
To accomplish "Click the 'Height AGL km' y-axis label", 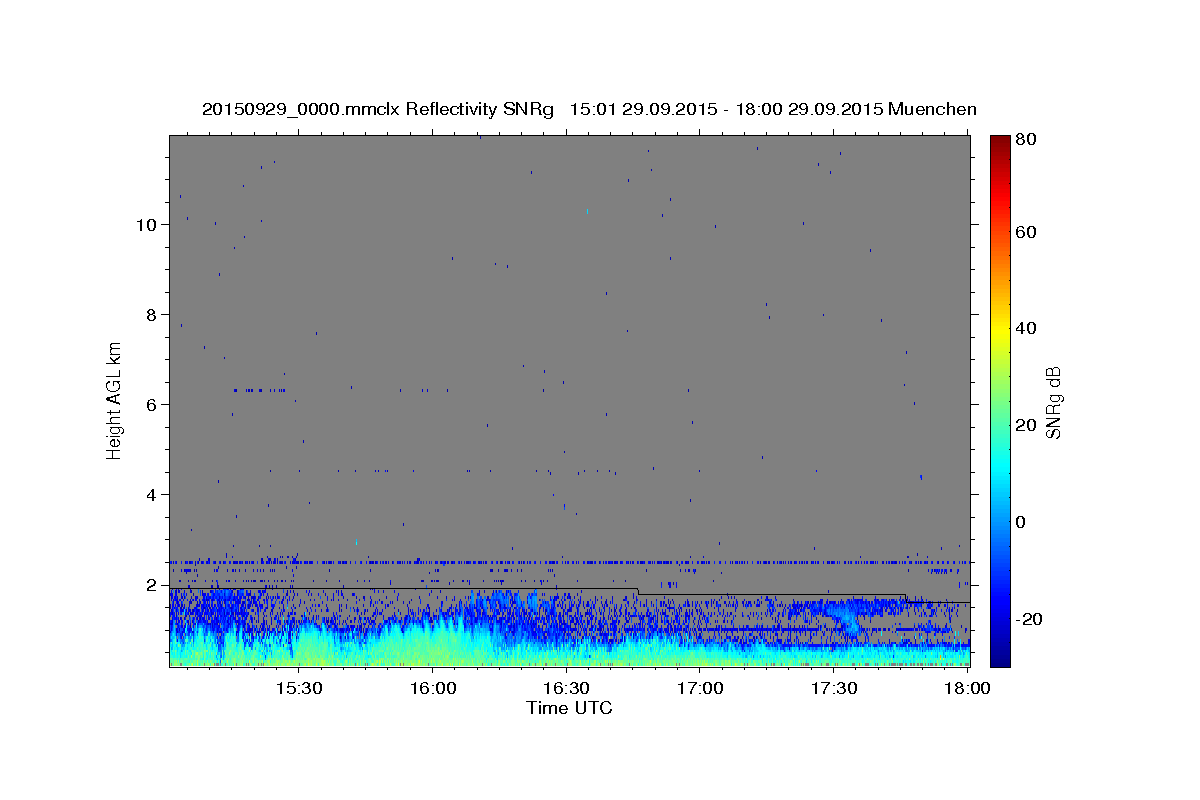I will tap(115, 400).
